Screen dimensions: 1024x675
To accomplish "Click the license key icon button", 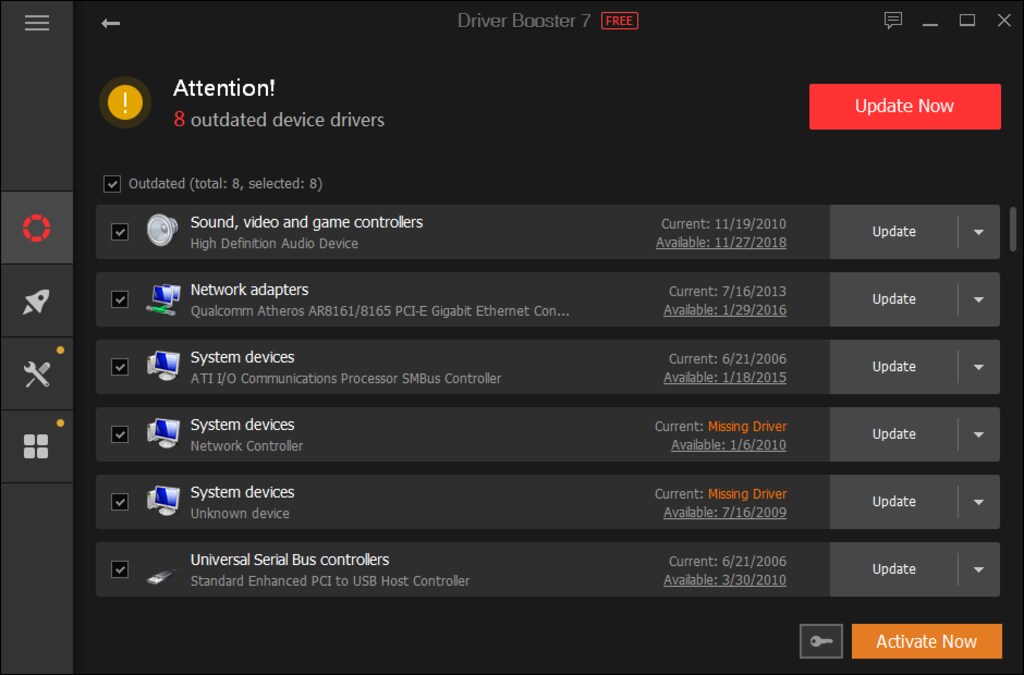I will pyautogui.click(x=821, y=641).
